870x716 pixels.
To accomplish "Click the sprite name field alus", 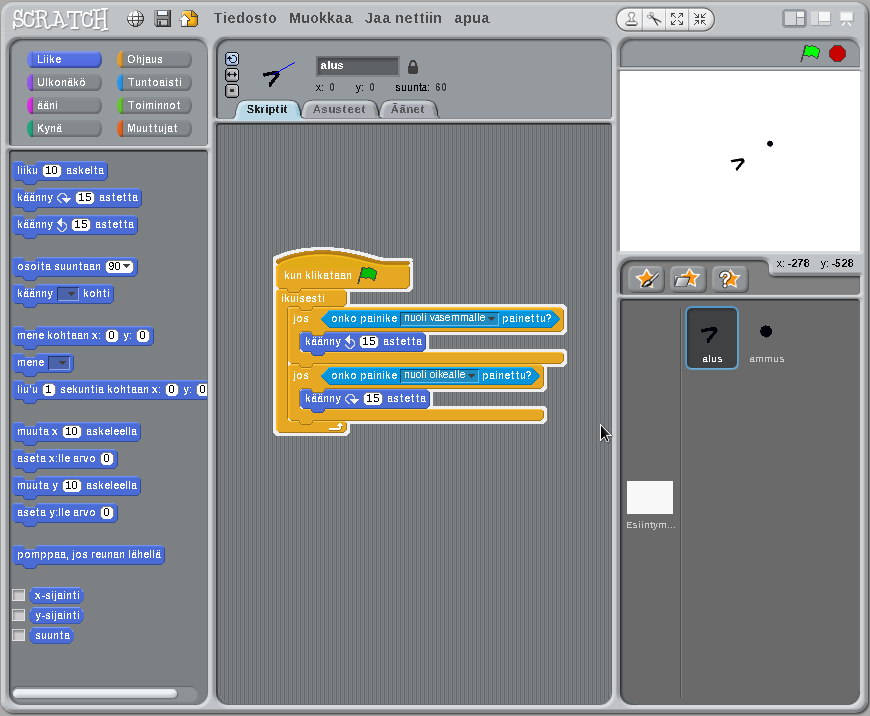I will [357, 65].
